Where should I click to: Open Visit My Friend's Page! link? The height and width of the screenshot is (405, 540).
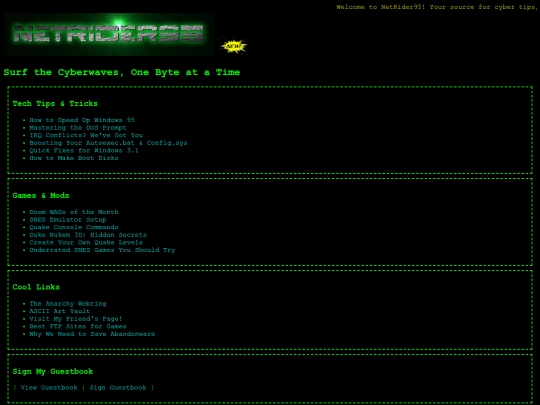coord(76,319)
